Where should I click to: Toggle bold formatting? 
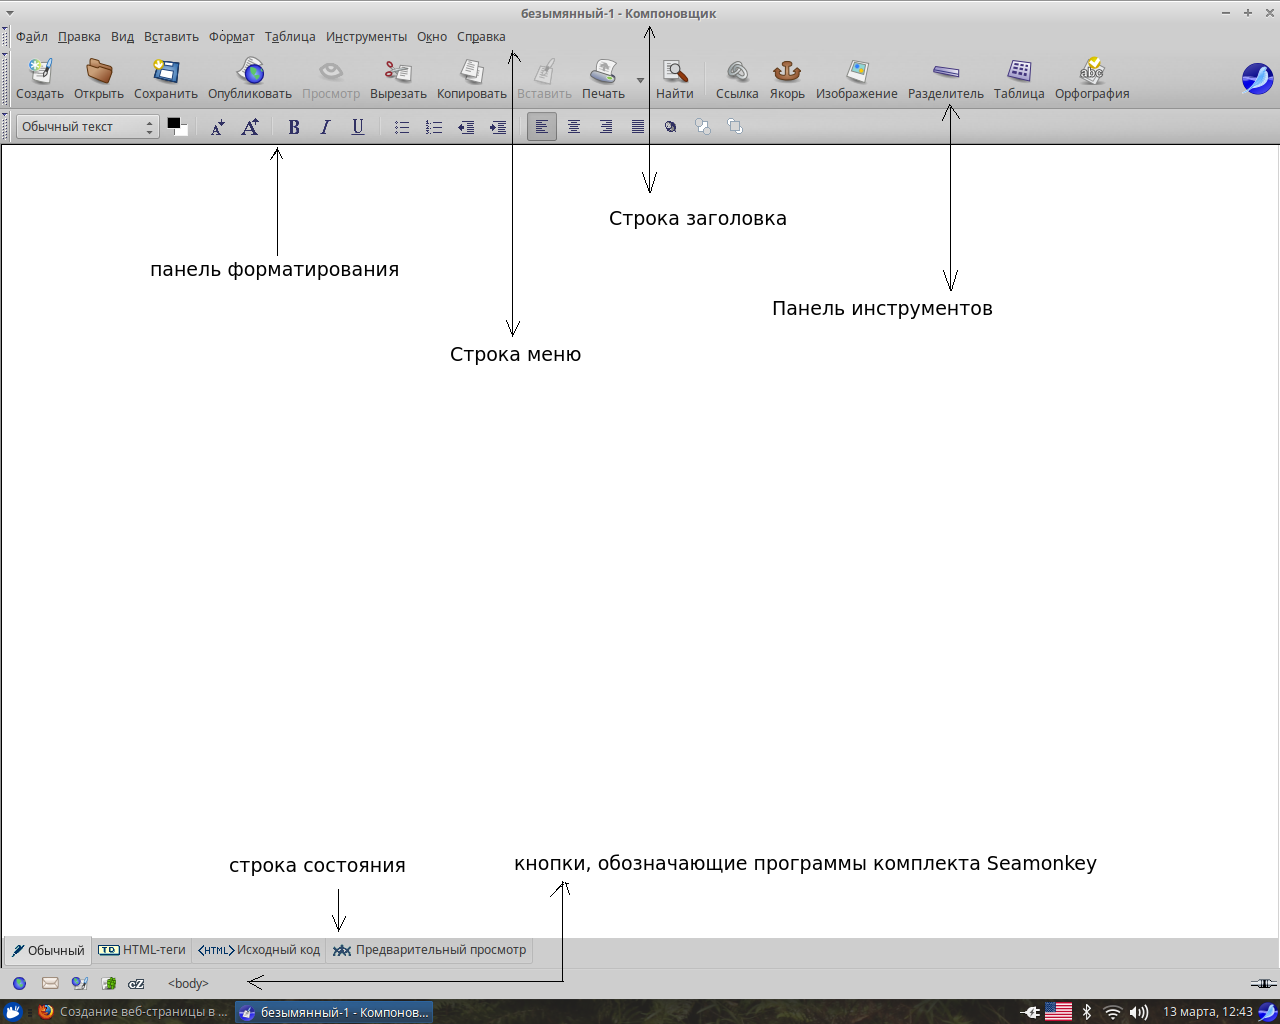tap(294, 127)
